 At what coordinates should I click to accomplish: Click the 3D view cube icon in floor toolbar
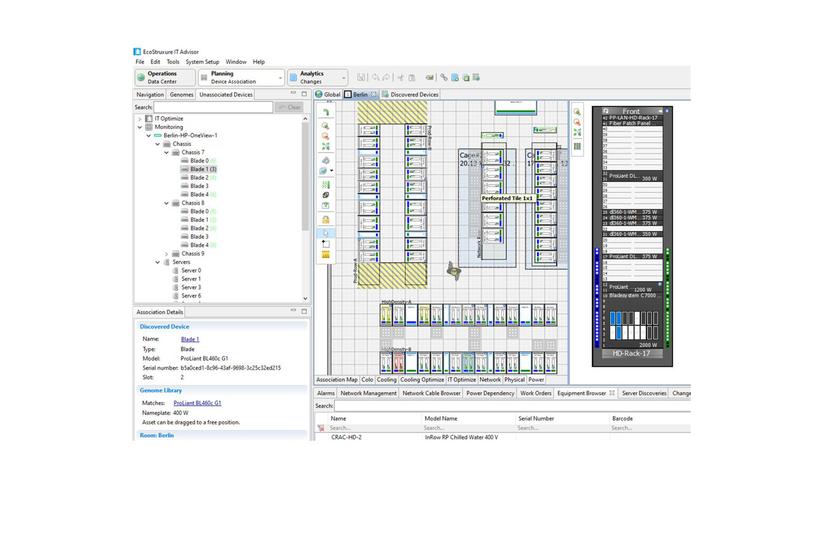(x=325, y=160)
